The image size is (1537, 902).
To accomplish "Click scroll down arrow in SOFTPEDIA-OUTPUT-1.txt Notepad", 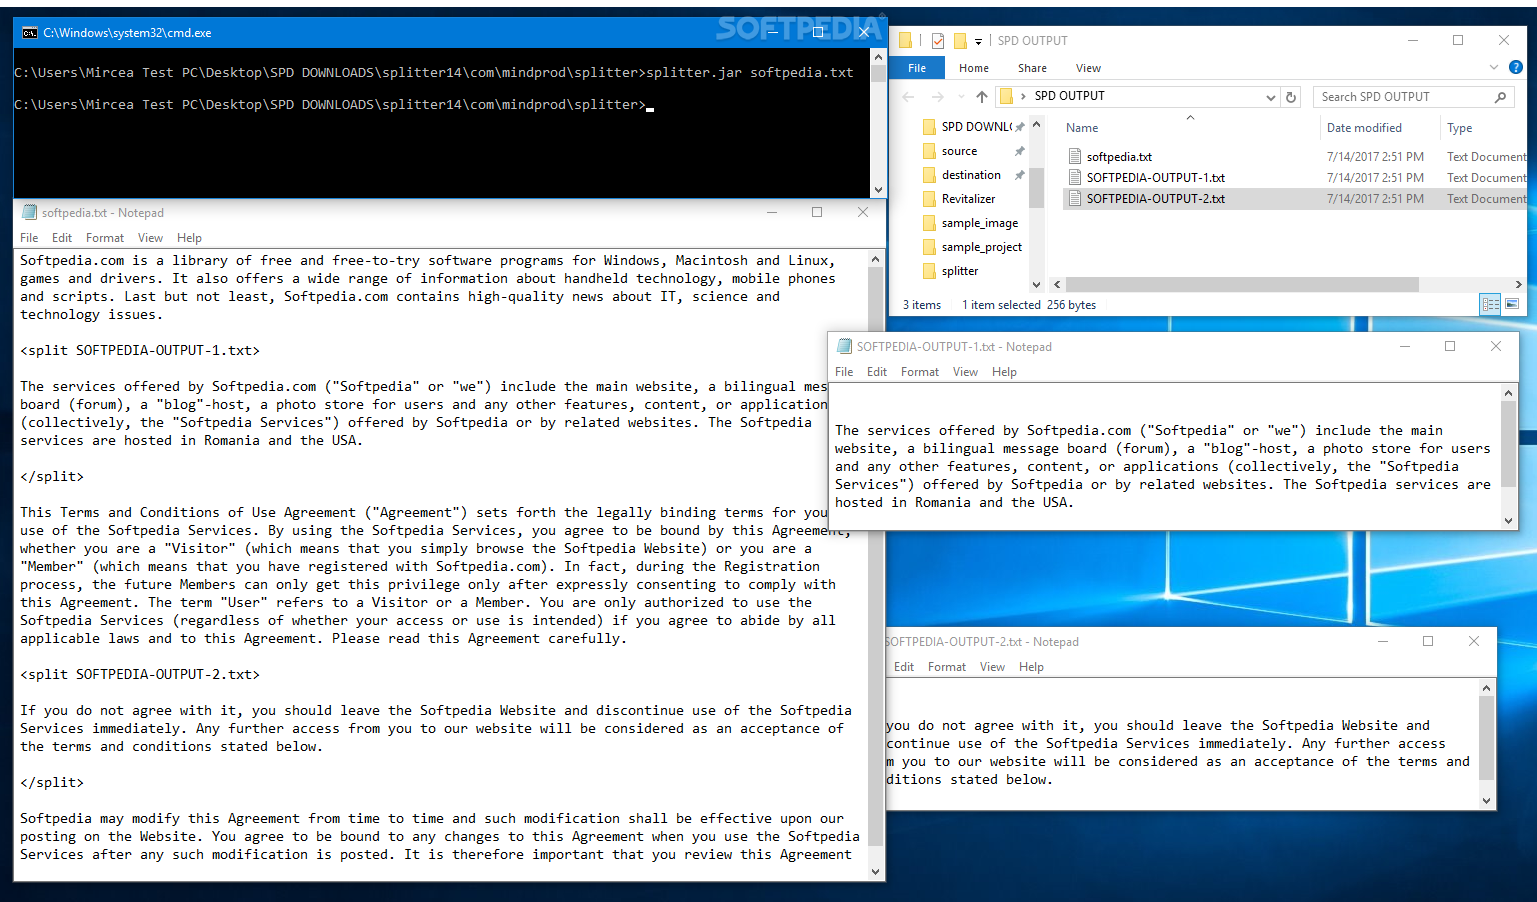I will click(1509, 521).
